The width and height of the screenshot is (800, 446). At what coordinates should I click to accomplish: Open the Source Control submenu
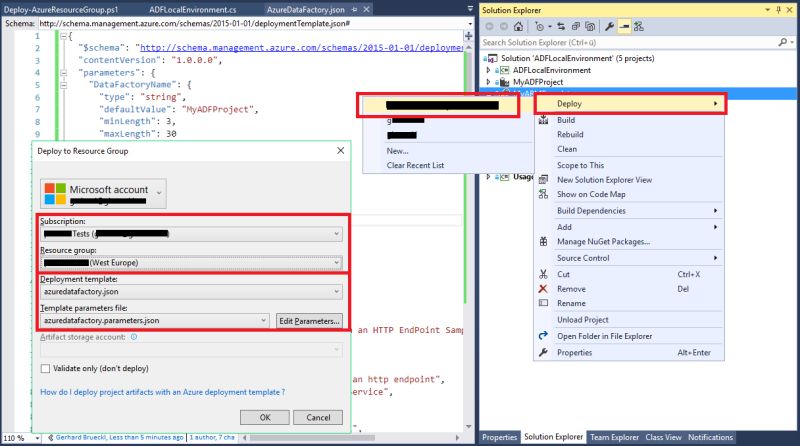coord(629,258)
